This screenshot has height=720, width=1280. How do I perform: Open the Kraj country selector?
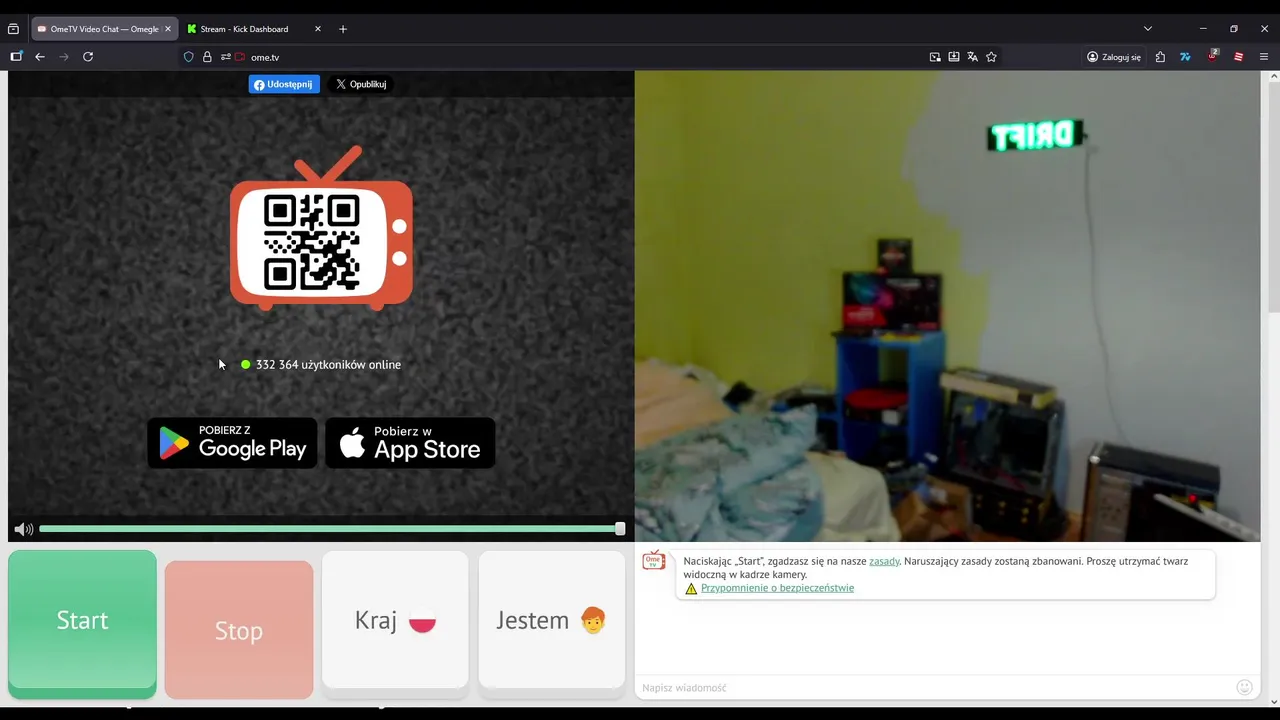395,620
